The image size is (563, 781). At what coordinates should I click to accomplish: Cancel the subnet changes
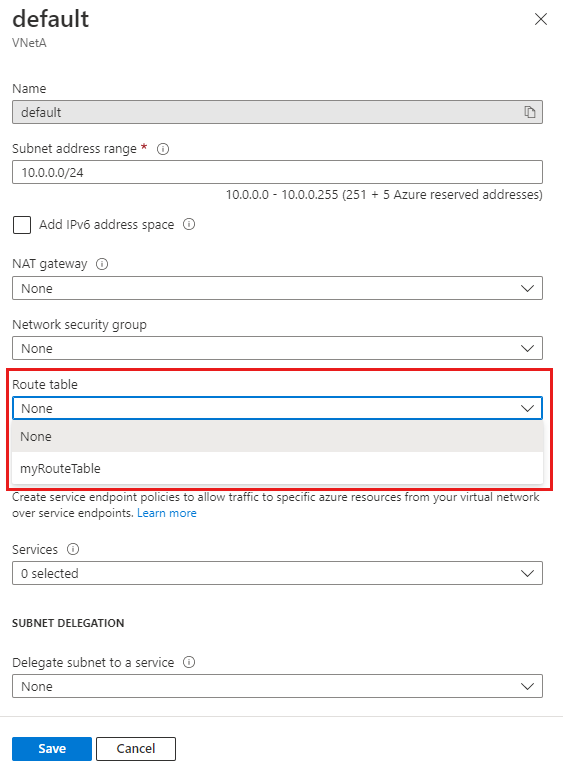click(x=136, y=749)
